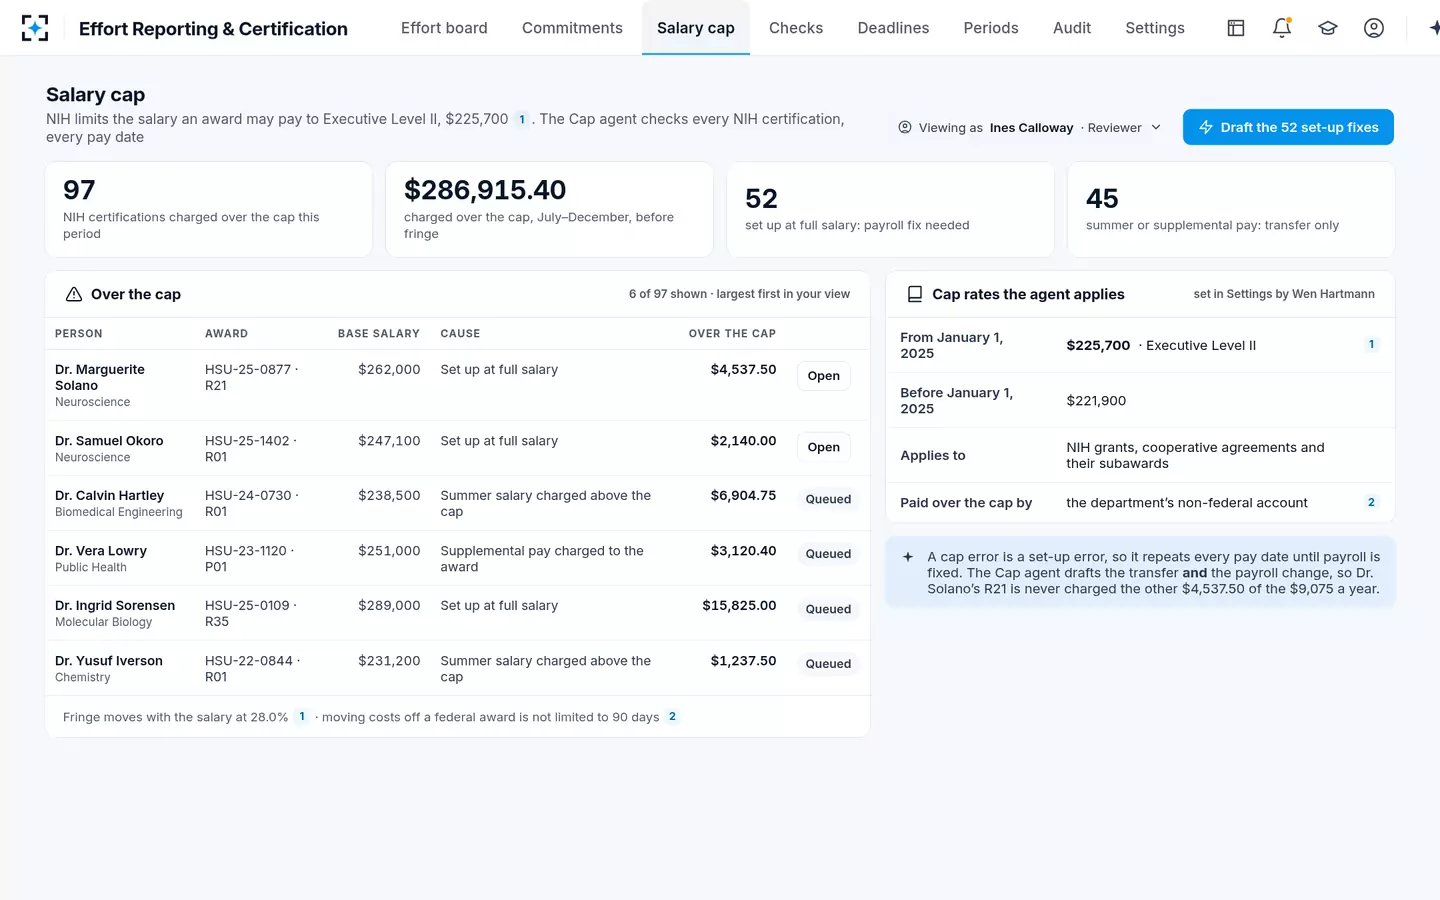1440x900 pixels.
Task: Go to the Checks tab
Action: [x=796, y=28]
